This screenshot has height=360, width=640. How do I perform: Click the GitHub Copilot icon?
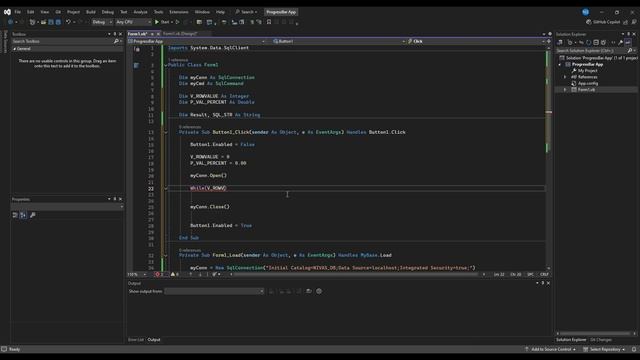588,22
